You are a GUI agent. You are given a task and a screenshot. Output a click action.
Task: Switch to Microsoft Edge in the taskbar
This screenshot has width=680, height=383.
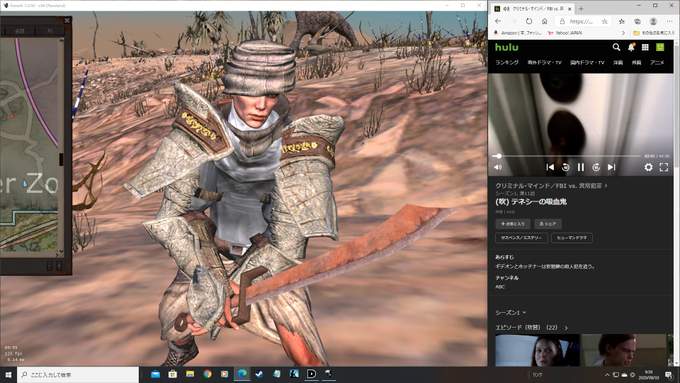click(242, 374)
